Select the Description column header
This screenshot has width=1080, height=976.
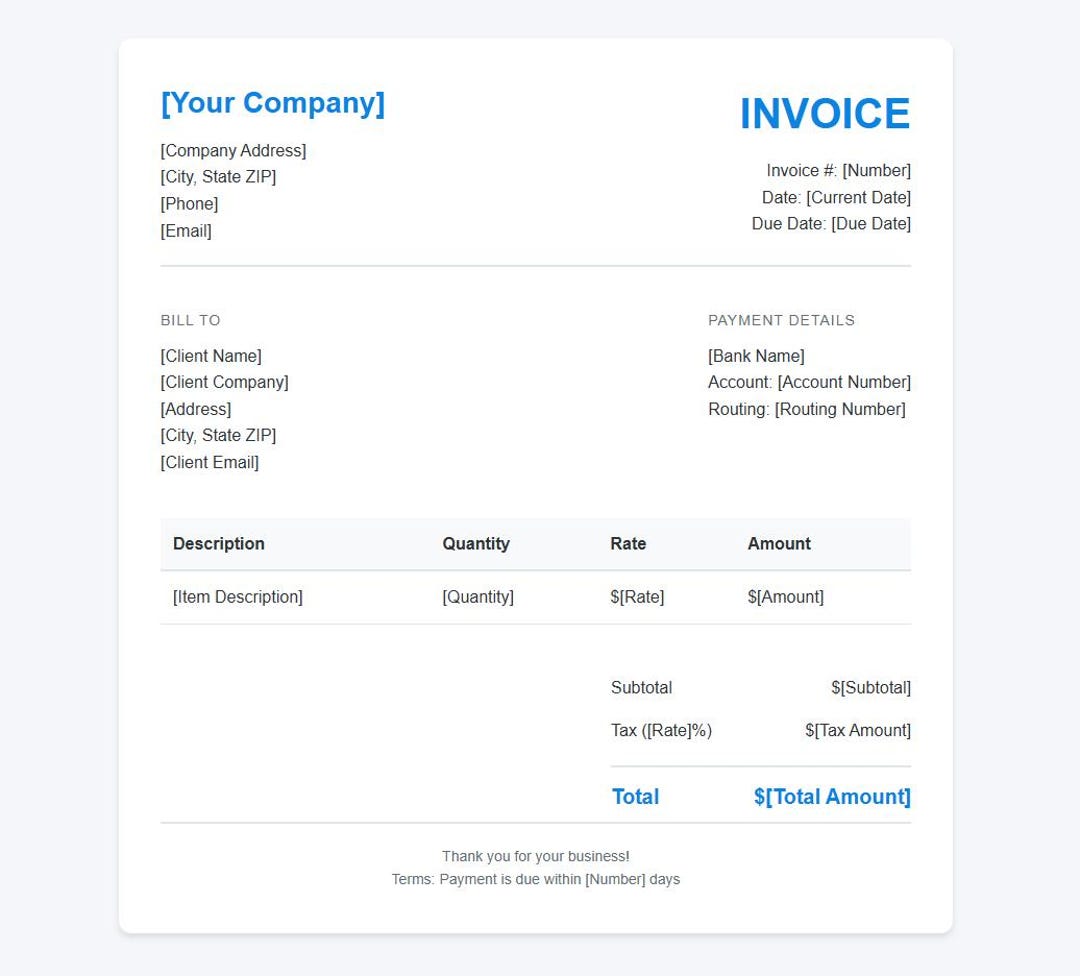click(x=218, y=543)
